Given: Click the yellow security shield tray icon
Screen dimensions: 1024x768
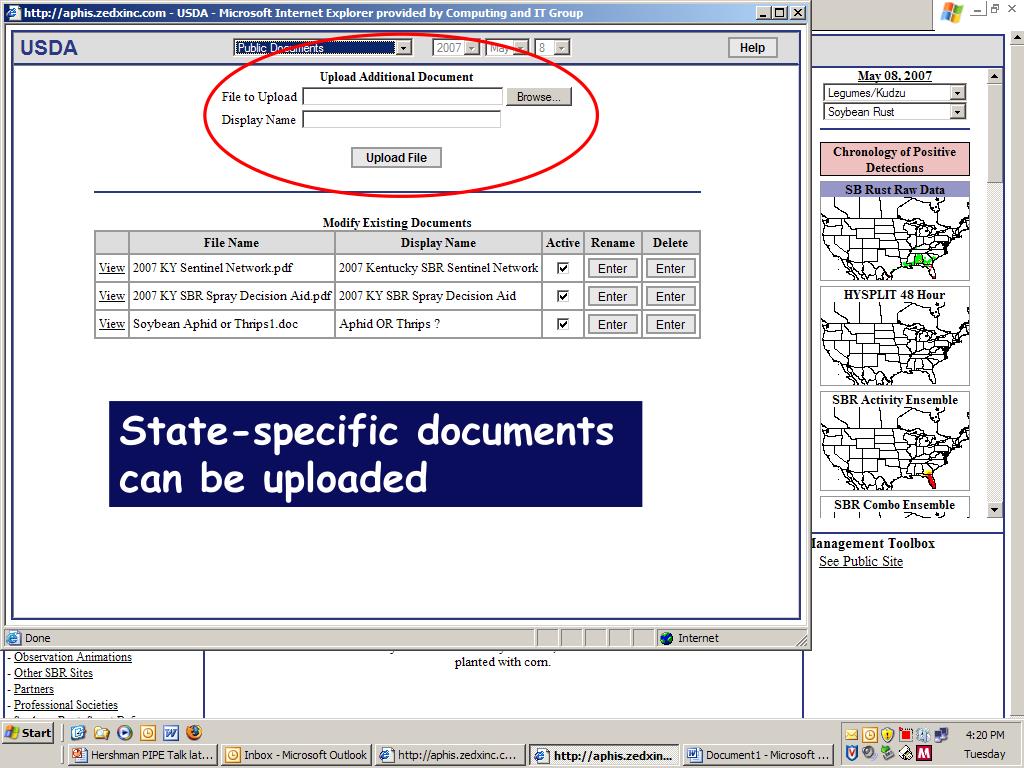Looking at the screenshot, I should tap(888, 735).
